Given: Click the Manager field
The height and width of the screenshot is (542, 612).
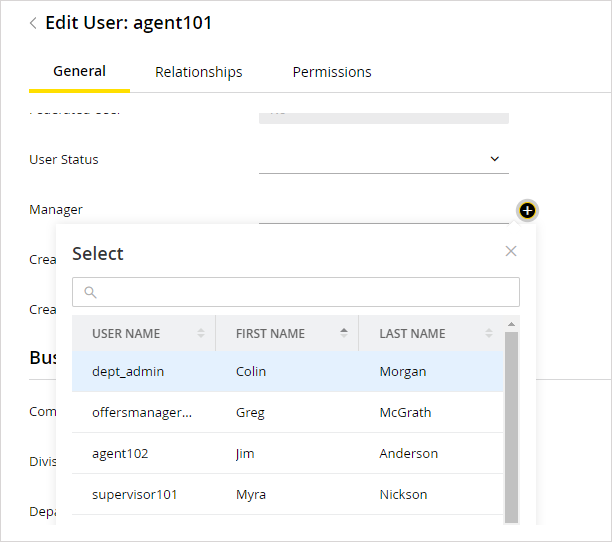Looking at the screenshot, I should click(x=384, y=210).
